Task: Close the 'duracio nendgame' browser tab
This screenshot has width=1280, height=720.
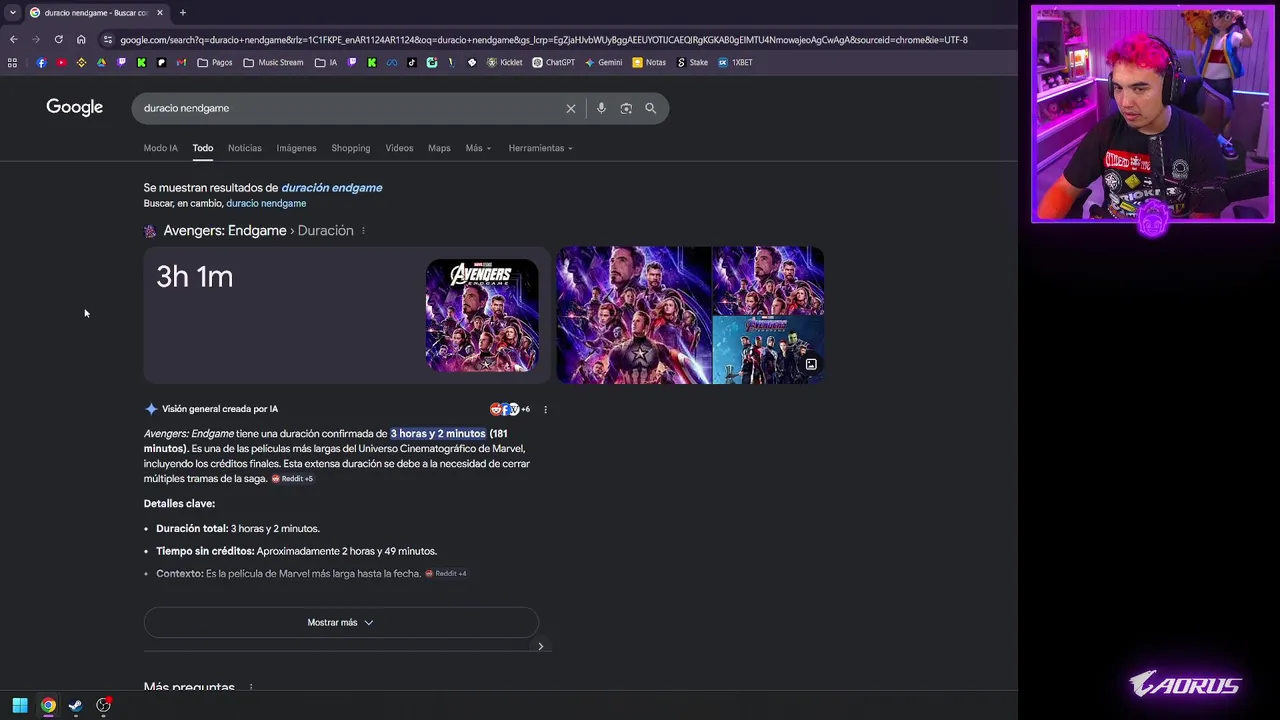Action: (x=159, y=12)
